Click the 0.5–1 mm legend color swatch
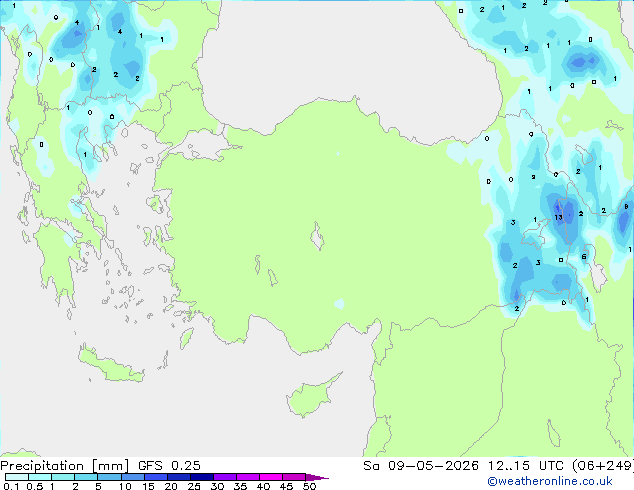Screen dimensions: 634x490 tap(40, 477)
